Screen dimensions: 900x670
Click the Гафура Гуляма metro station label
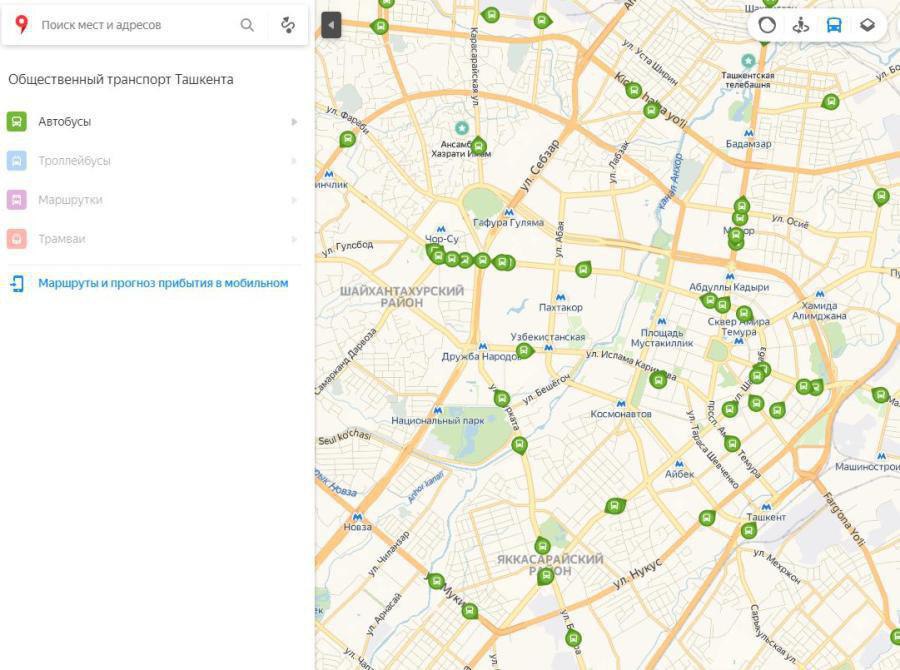point(508,223)
